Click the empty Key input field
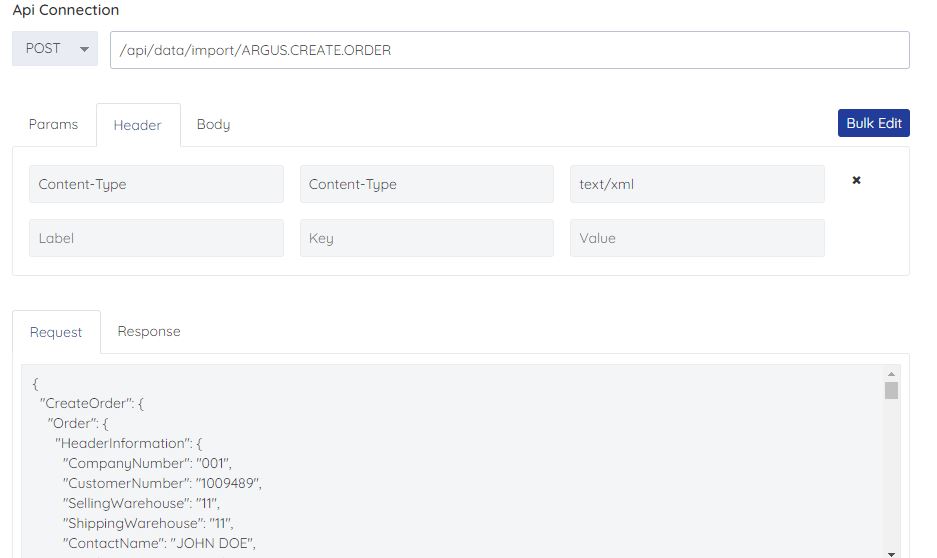 [427, 238]
